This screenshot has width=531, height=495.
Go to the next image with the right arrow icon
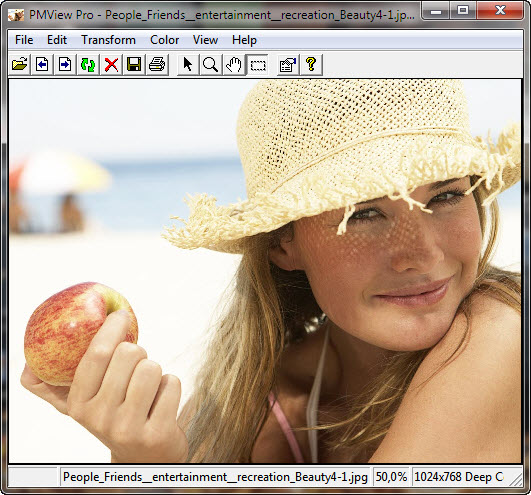65,64
